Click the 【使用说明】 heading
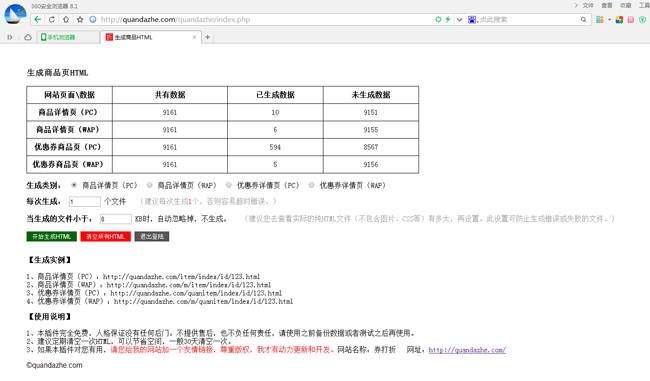The image size is (650, 381). pyautogui.click(x=50, y=317)
